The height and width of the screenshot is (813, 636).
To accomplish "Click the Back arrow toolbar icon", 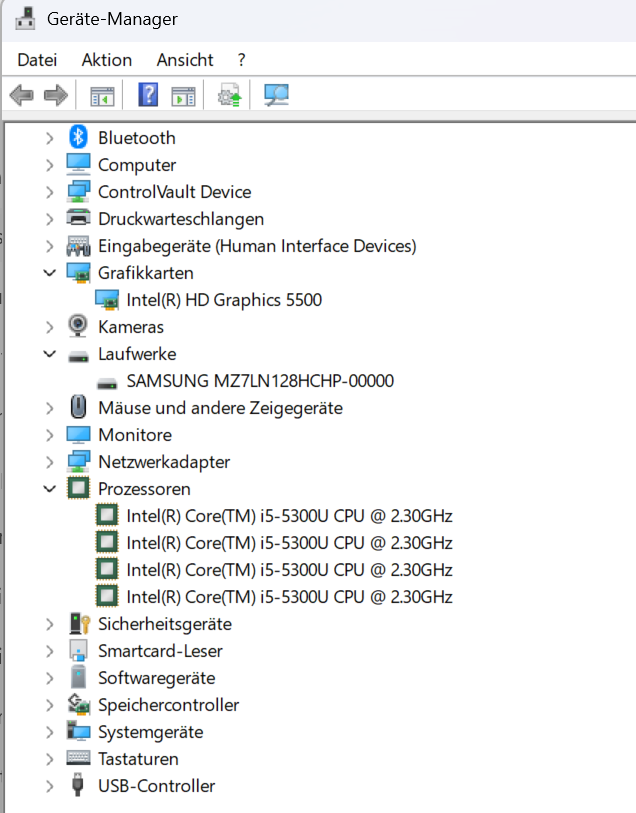I will [22, 95].
